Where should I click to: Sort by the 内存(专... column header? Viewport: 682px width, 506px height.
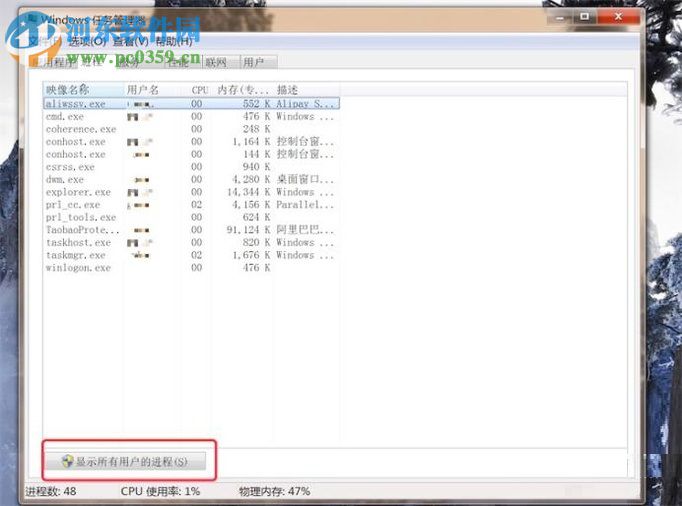243,90
